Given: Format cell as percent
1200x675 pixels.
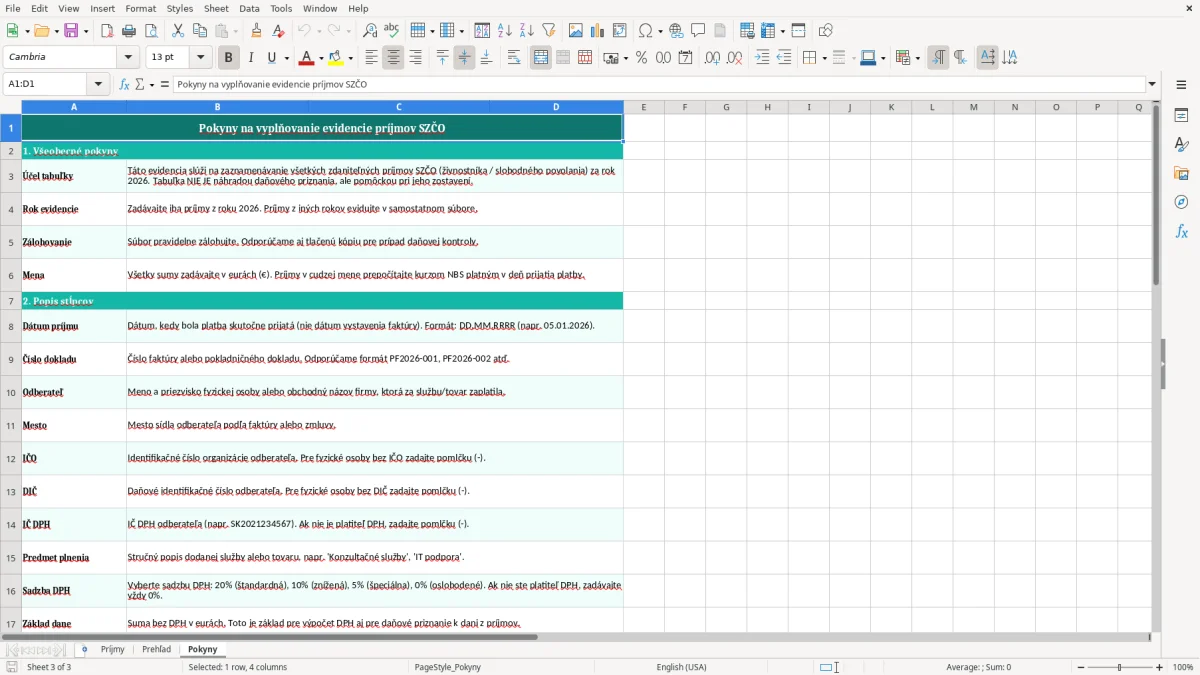Looking at the screenshot, I should [642, 58].
